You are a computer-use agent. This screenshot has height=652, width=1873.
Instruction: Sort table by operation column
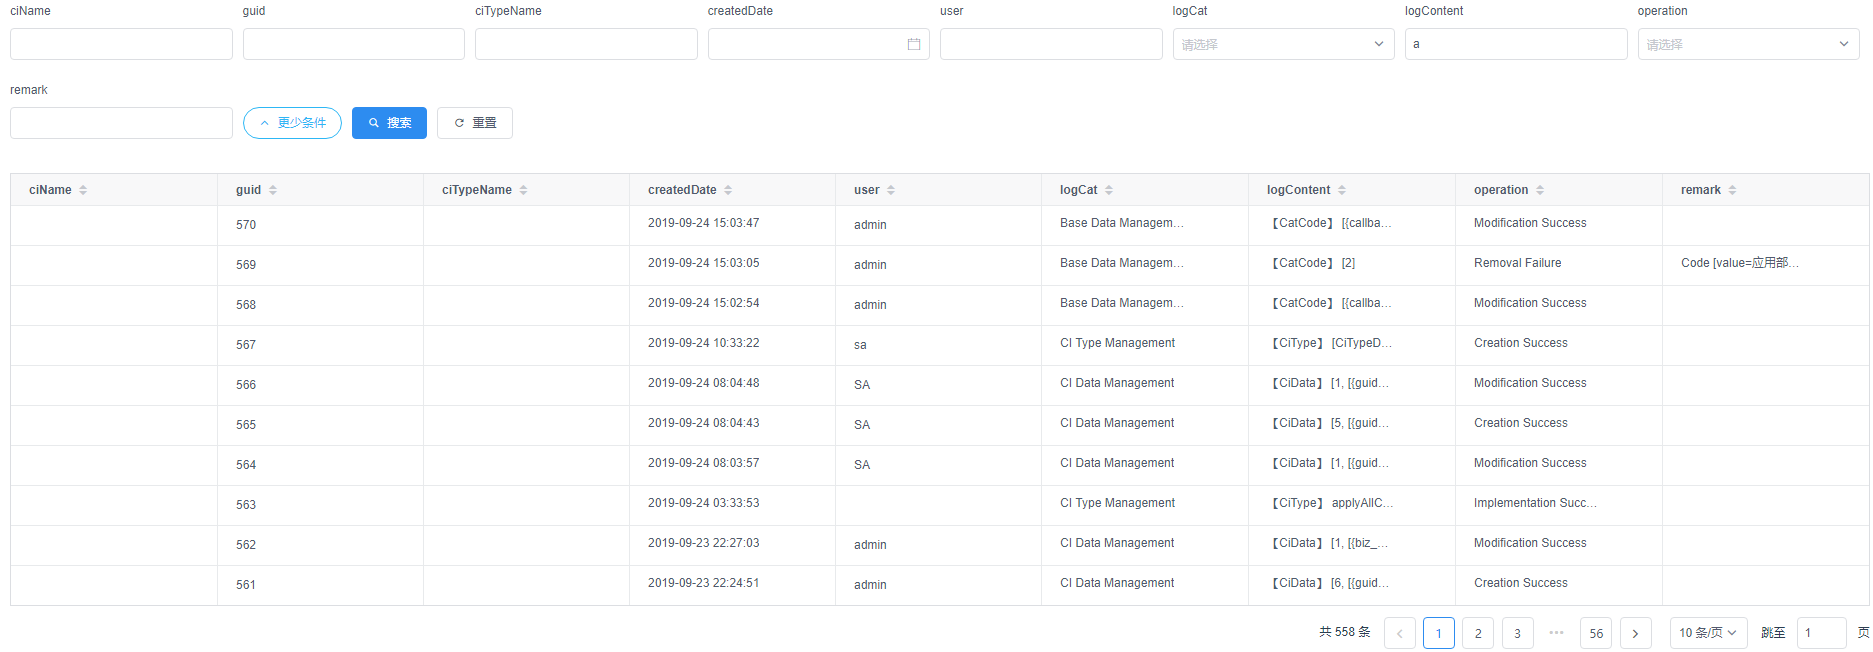(x=1540, y=190)
